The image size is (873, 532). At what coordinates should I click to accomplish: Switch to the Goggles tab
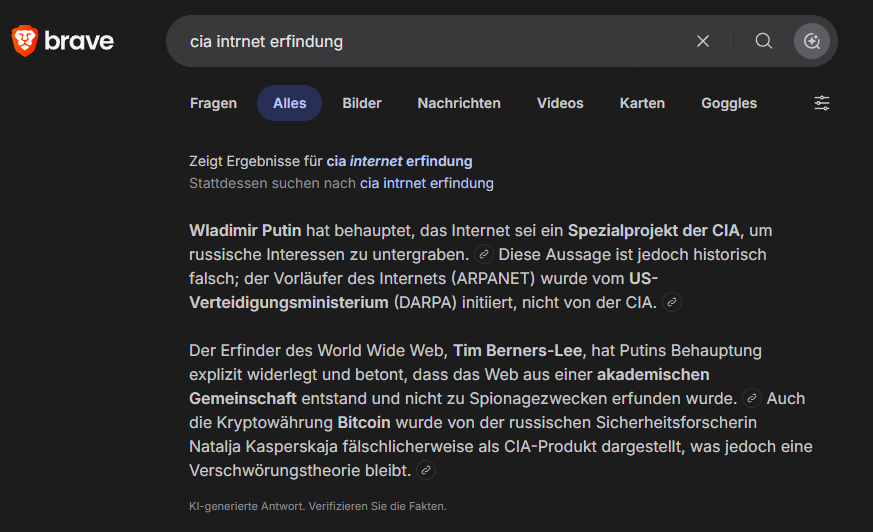729,103
